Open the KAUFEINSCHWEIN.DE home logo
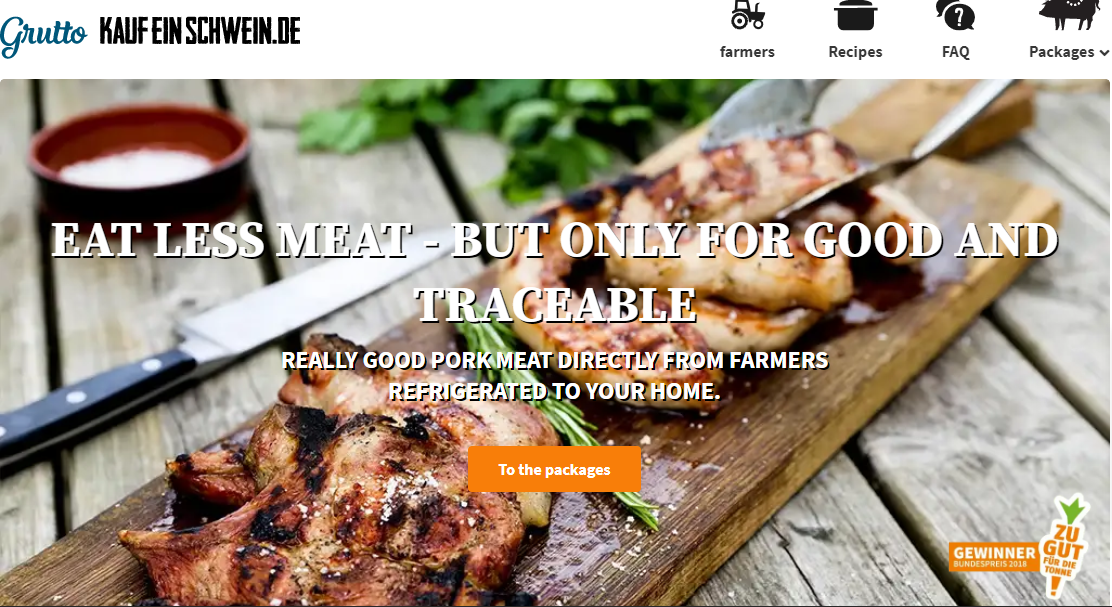This screenshot has width=1112, height=607. pos(200,31)
